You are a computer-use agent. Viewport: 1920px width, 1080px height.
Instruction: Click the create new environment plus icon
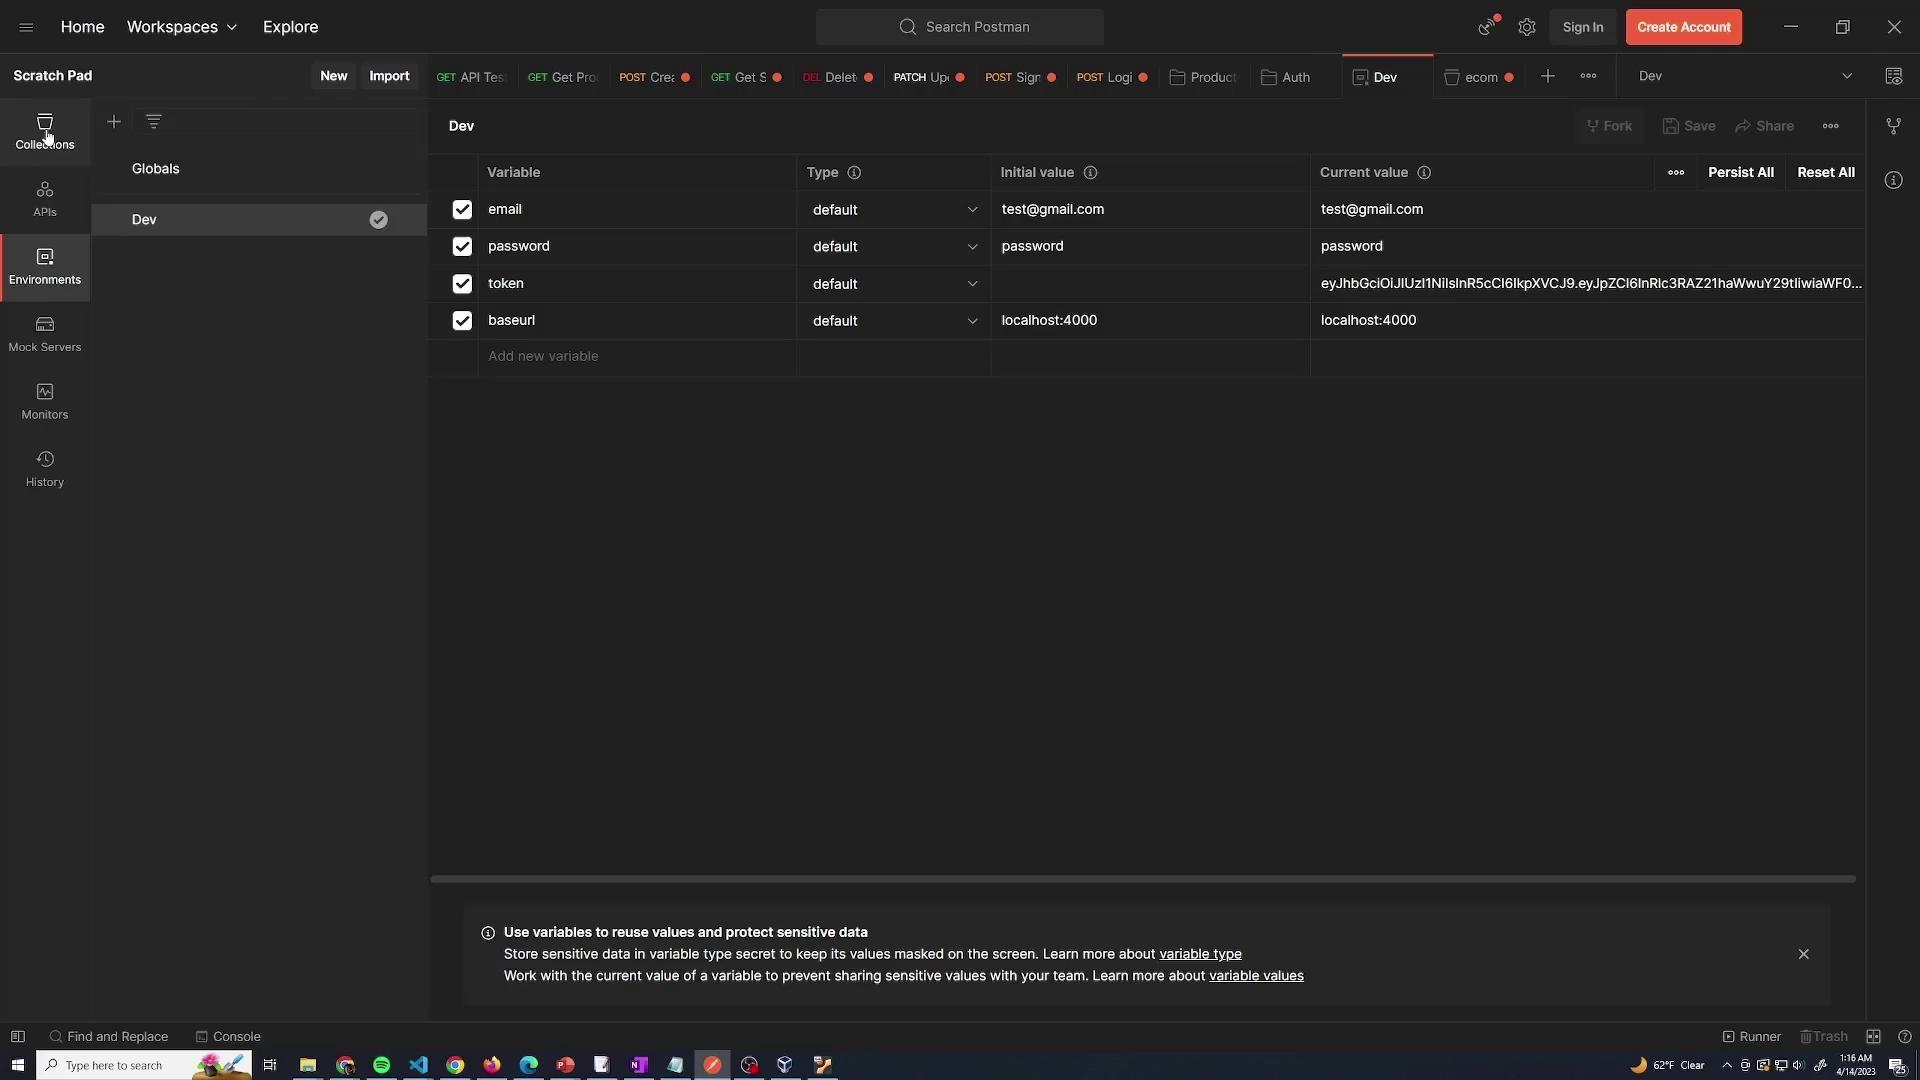(114, 121)
